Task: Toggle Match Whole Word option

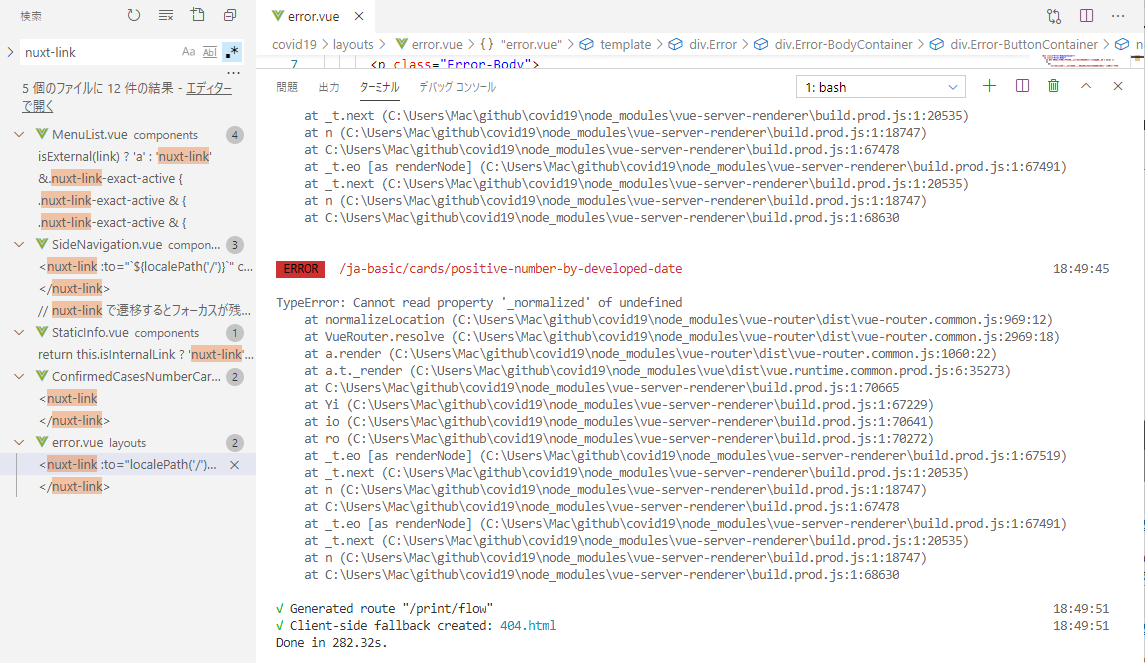Action: pyautogui.click(x=210, y=52)
